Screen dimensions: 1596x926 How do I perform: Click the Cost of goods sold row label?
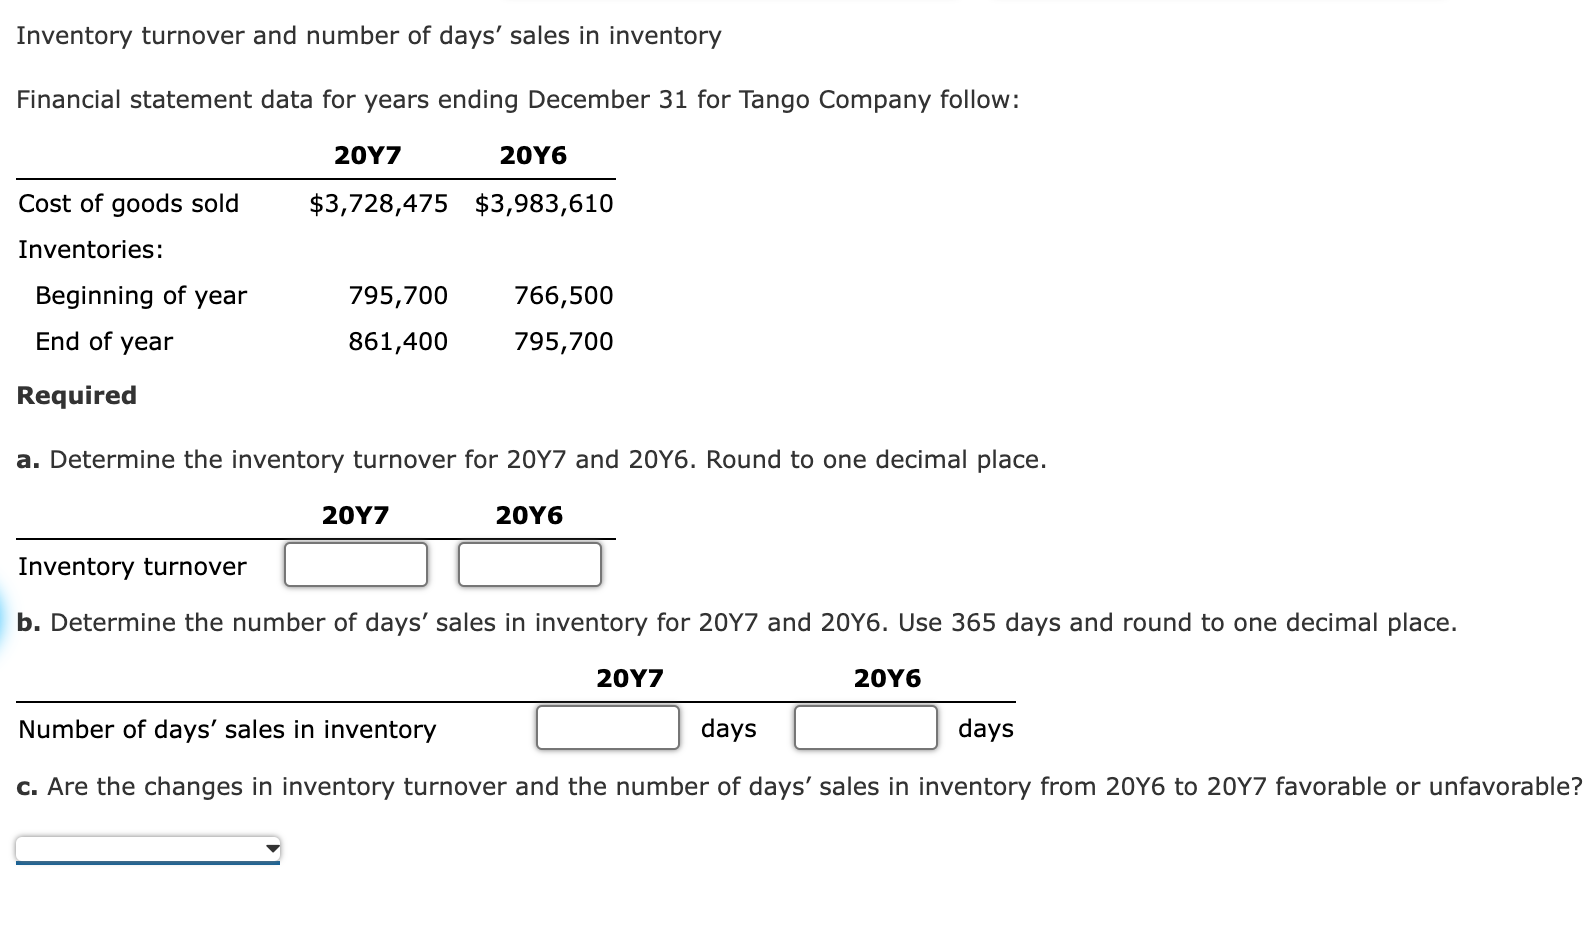click(129, 203)
